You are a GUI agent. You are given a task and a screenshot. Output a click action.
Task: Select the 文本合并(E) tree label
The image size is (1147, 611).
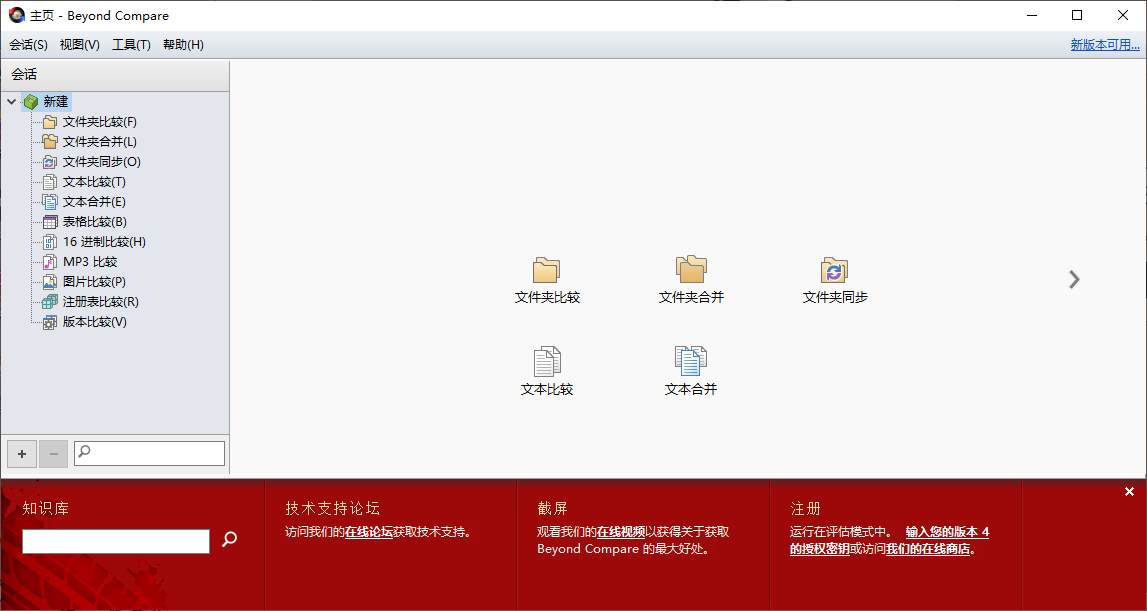coord(94,201)
